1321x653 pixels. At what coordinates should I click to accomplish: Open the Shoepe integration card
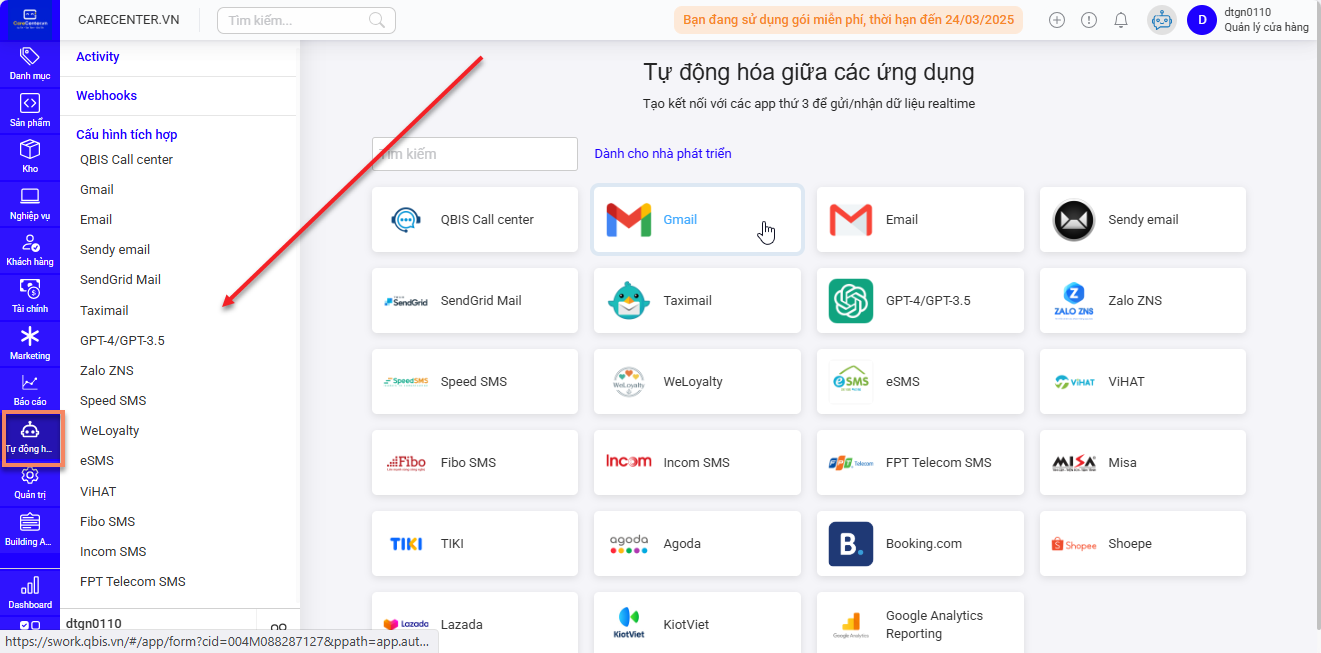pos(1143,544)
